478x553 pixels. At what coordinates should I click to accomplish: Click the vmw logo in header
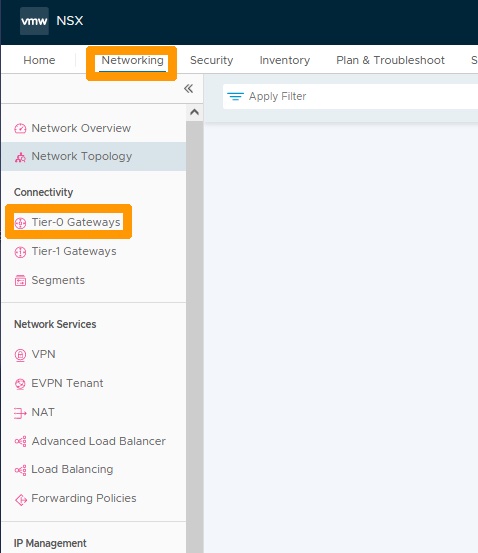coord(34,21)
